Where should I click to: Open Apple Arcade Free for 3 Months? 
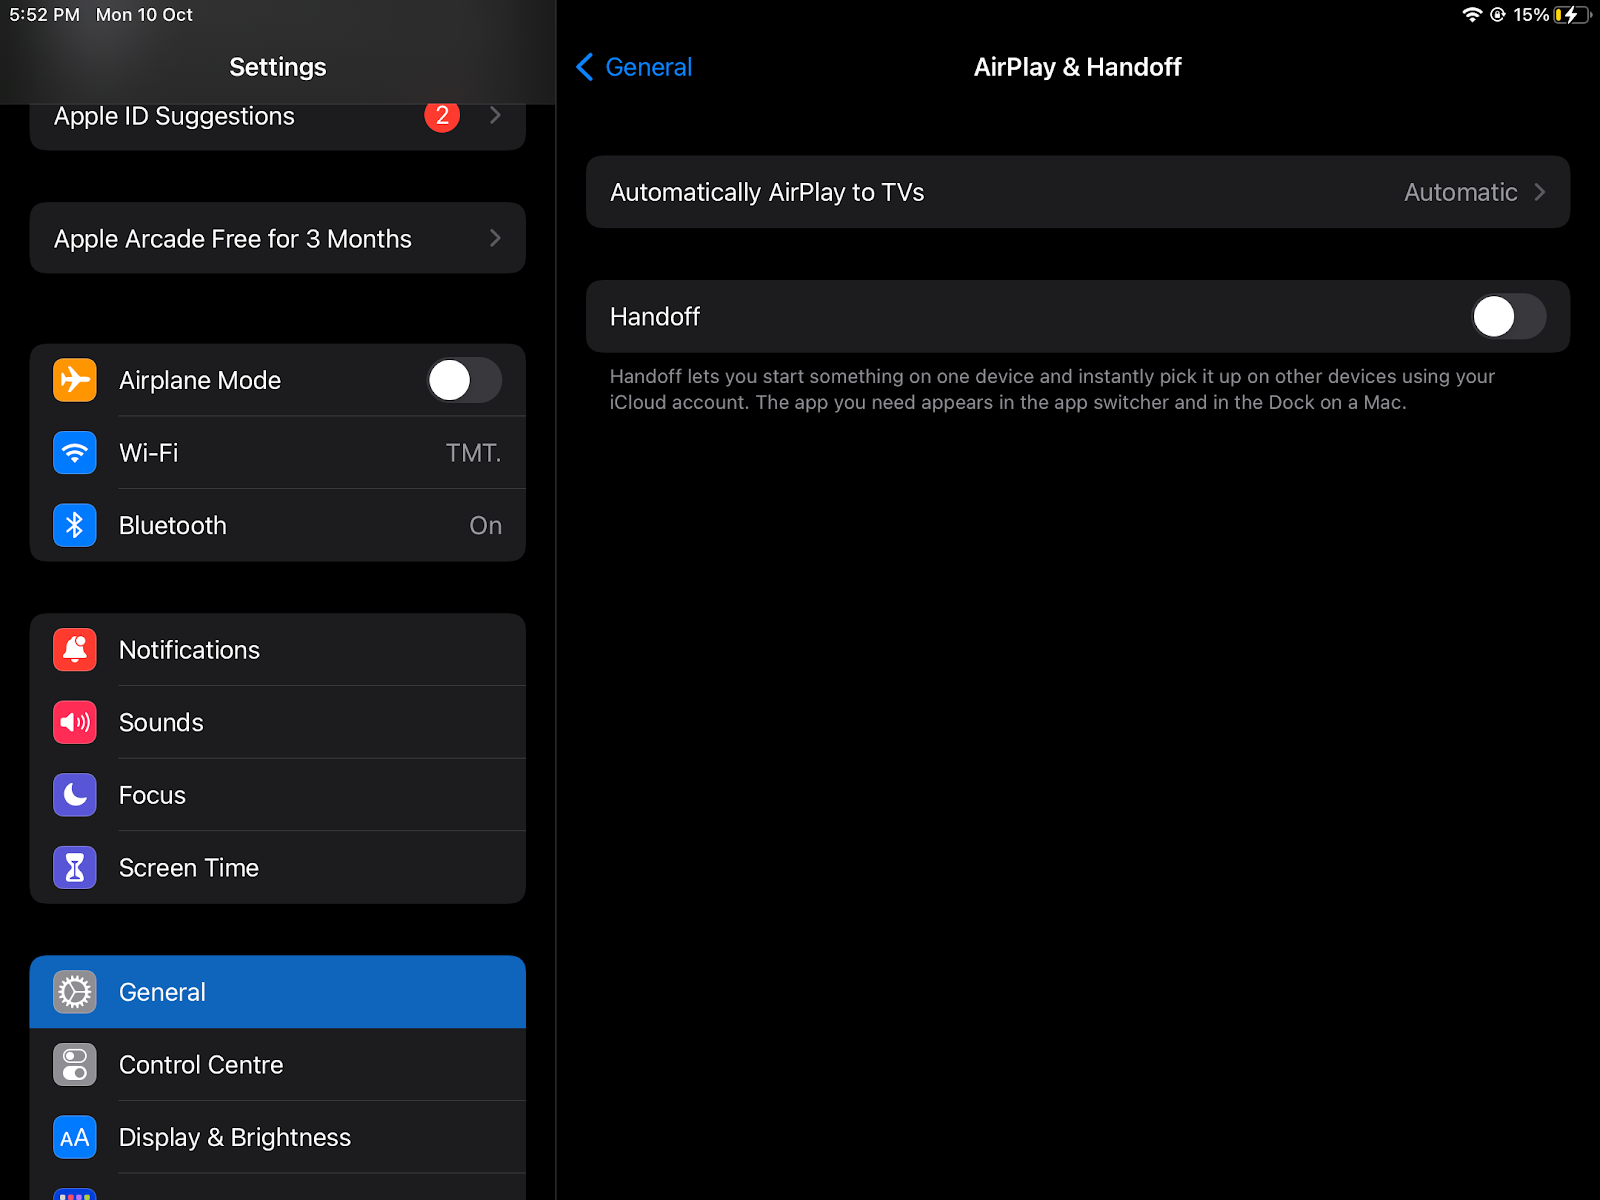coord(278,238)
